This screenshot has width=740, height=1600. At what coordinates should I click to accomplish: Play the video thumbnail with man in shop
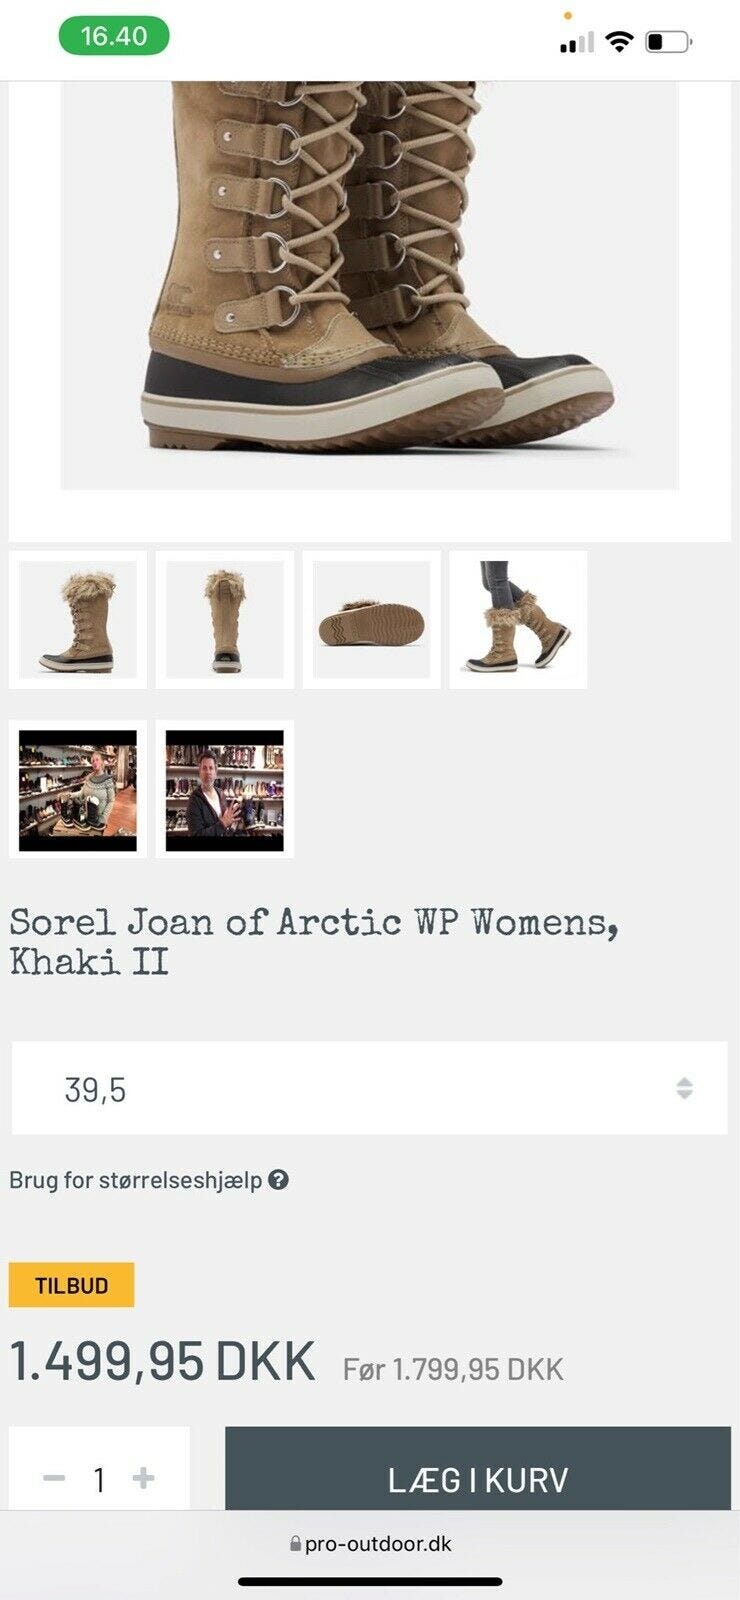tap(225, 789)
